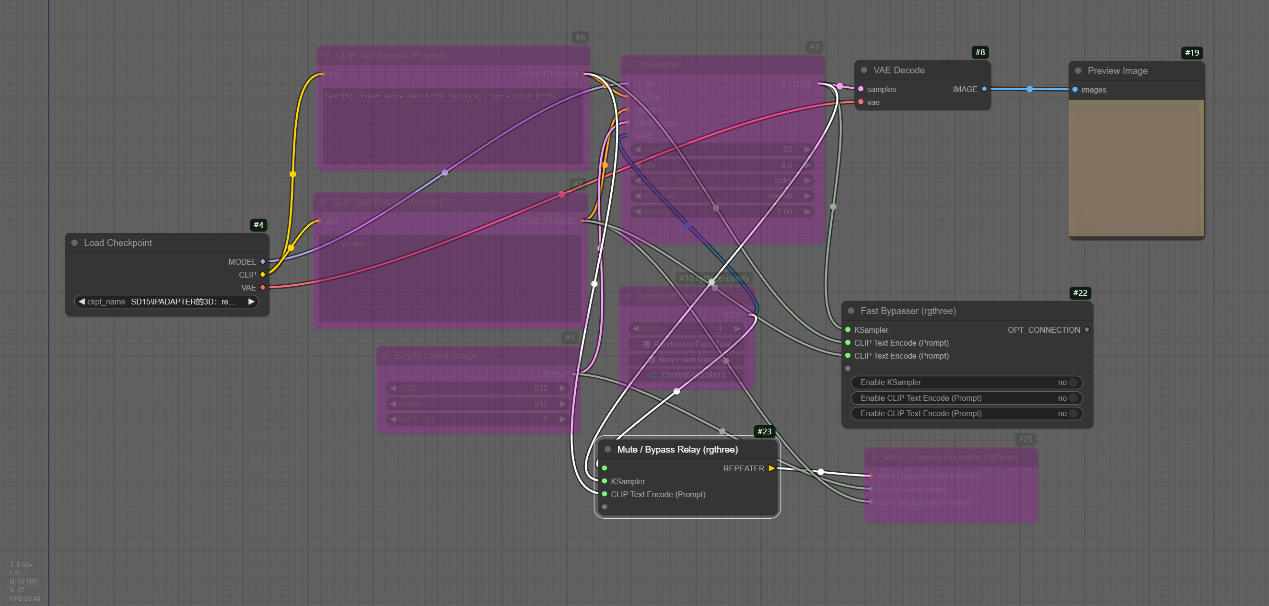Image resolution: width=1269 pixels, height=606 pixels.
Task: Click the yellow REPEATER output arrow
Action: [x=771, y=468]
